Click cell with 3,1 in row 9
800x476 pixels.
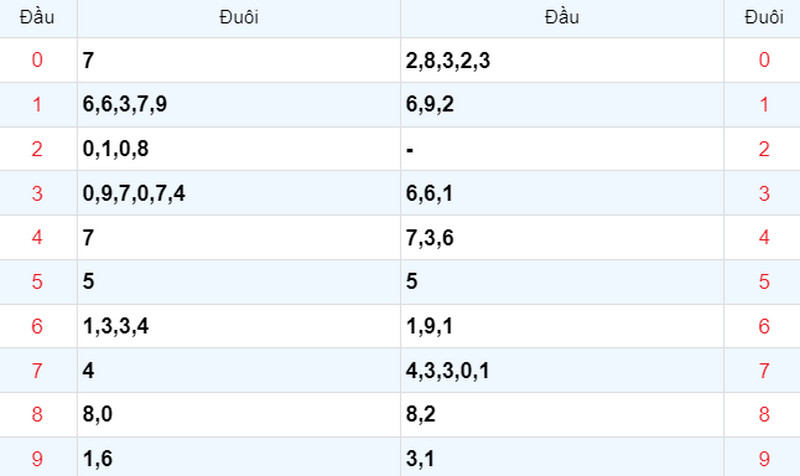coord(562,457)
